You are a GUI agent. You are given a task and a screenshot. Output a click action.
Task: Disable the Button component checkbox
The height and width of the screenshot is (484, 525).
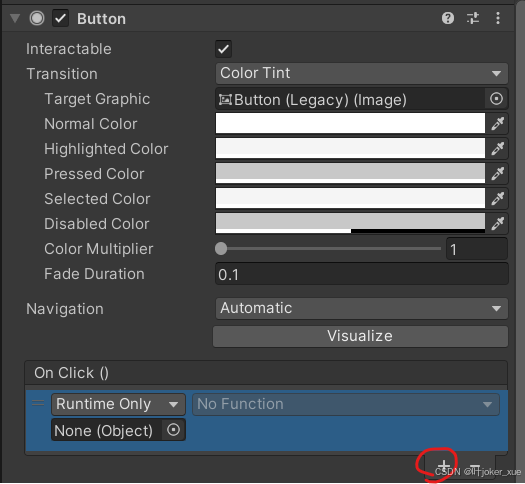pyautogui.click(x=60, y=18)
